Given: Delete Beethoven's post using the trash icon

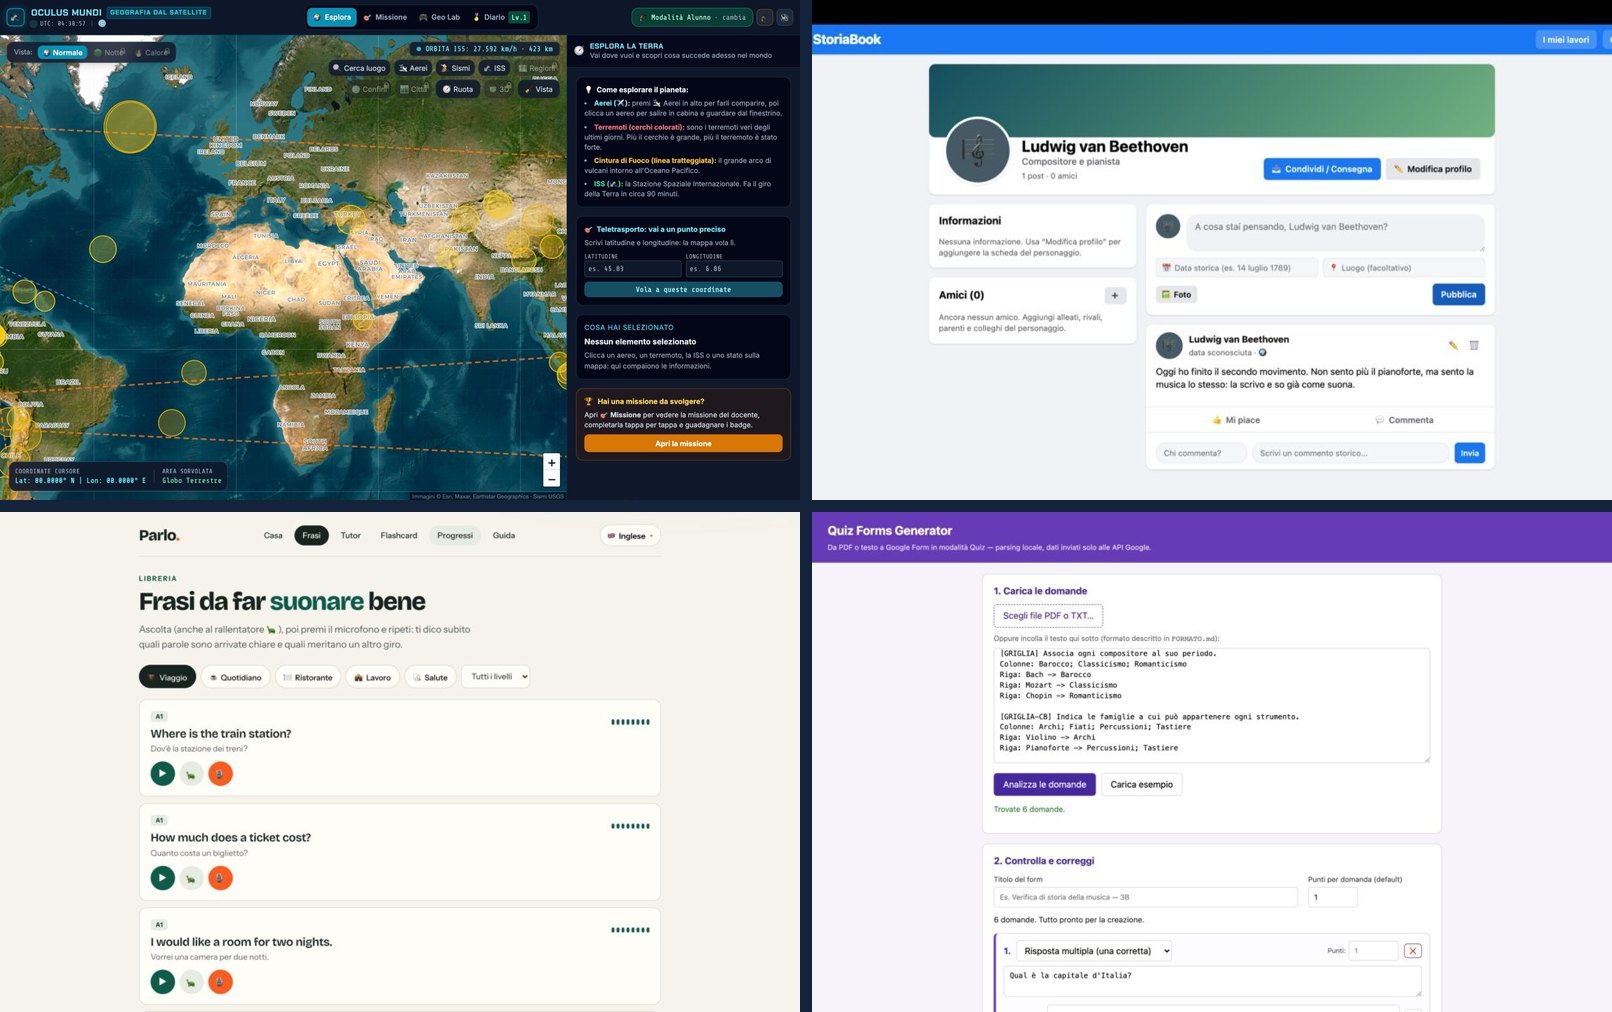Looking at the screenshot, I should 1474,345.
